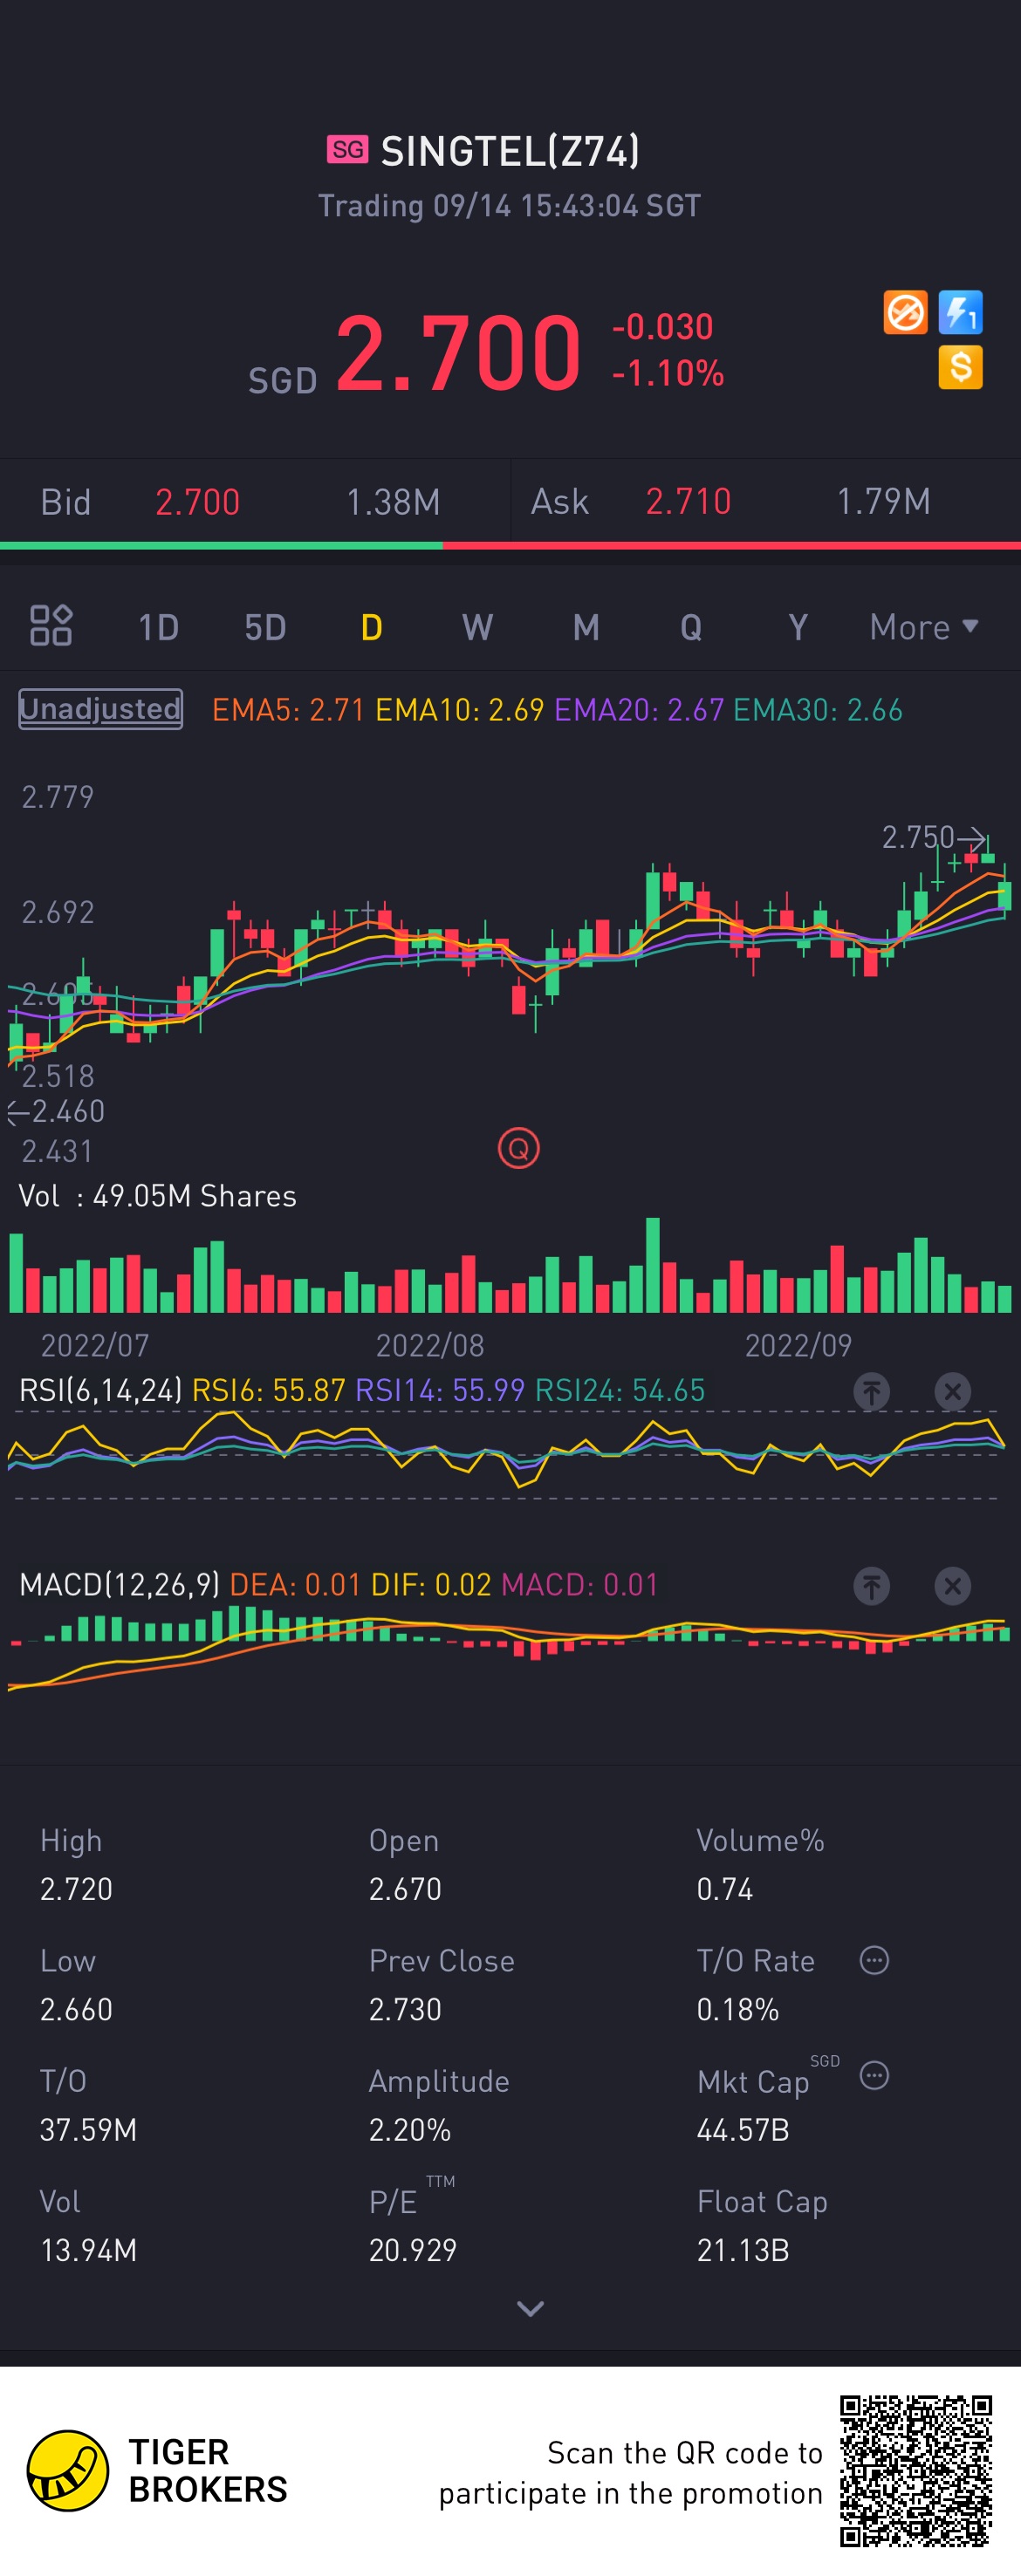Image resolution: width=1021 pixels, height=2576 pixels.
Task: Open the chart layout grid icon
Action: coord(51,626)
